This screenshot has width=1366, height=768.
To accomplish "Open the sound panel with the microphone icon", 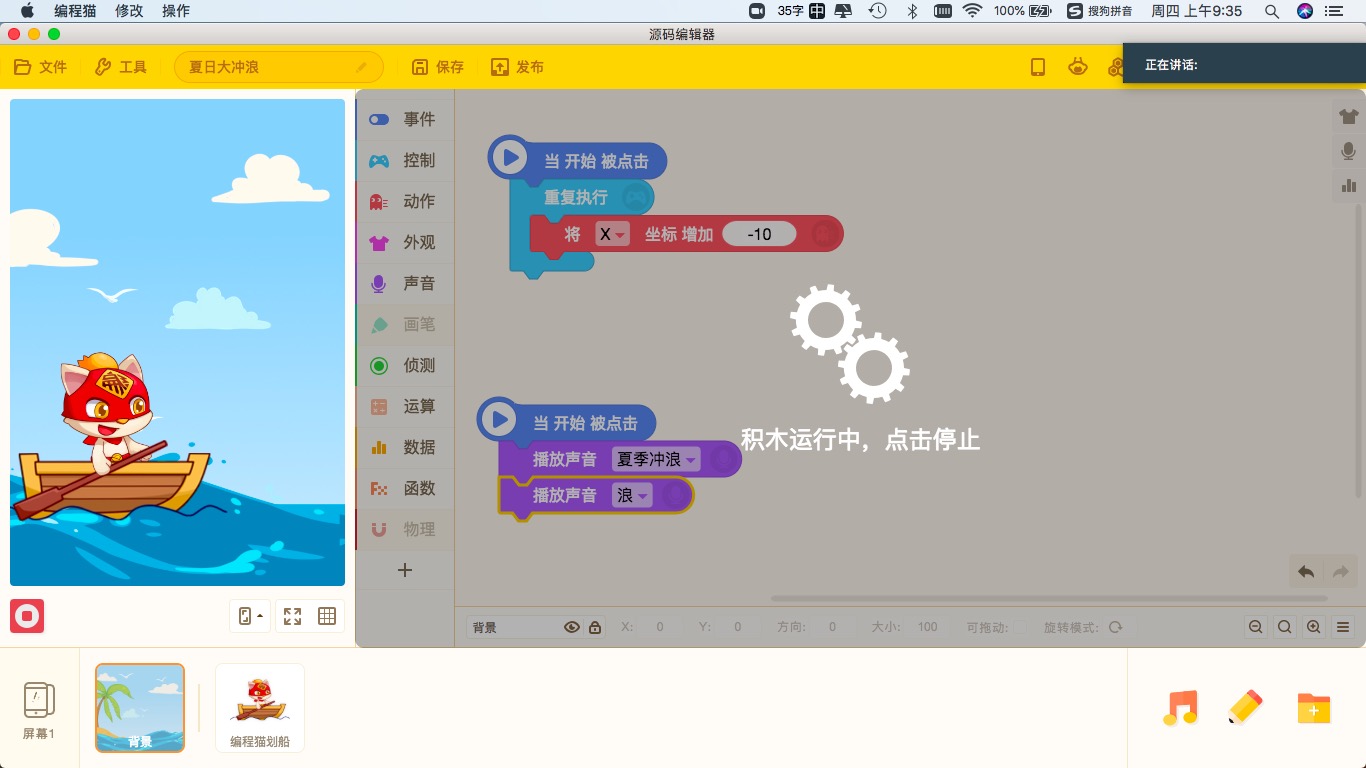I will coord(1348,151).
